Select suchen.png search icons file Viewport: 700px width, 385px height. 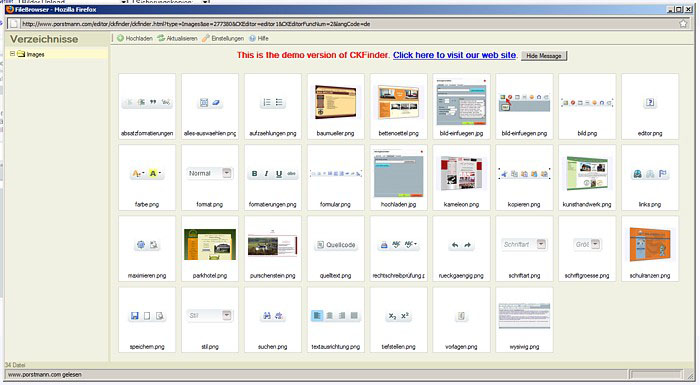[x=273, y=320]
